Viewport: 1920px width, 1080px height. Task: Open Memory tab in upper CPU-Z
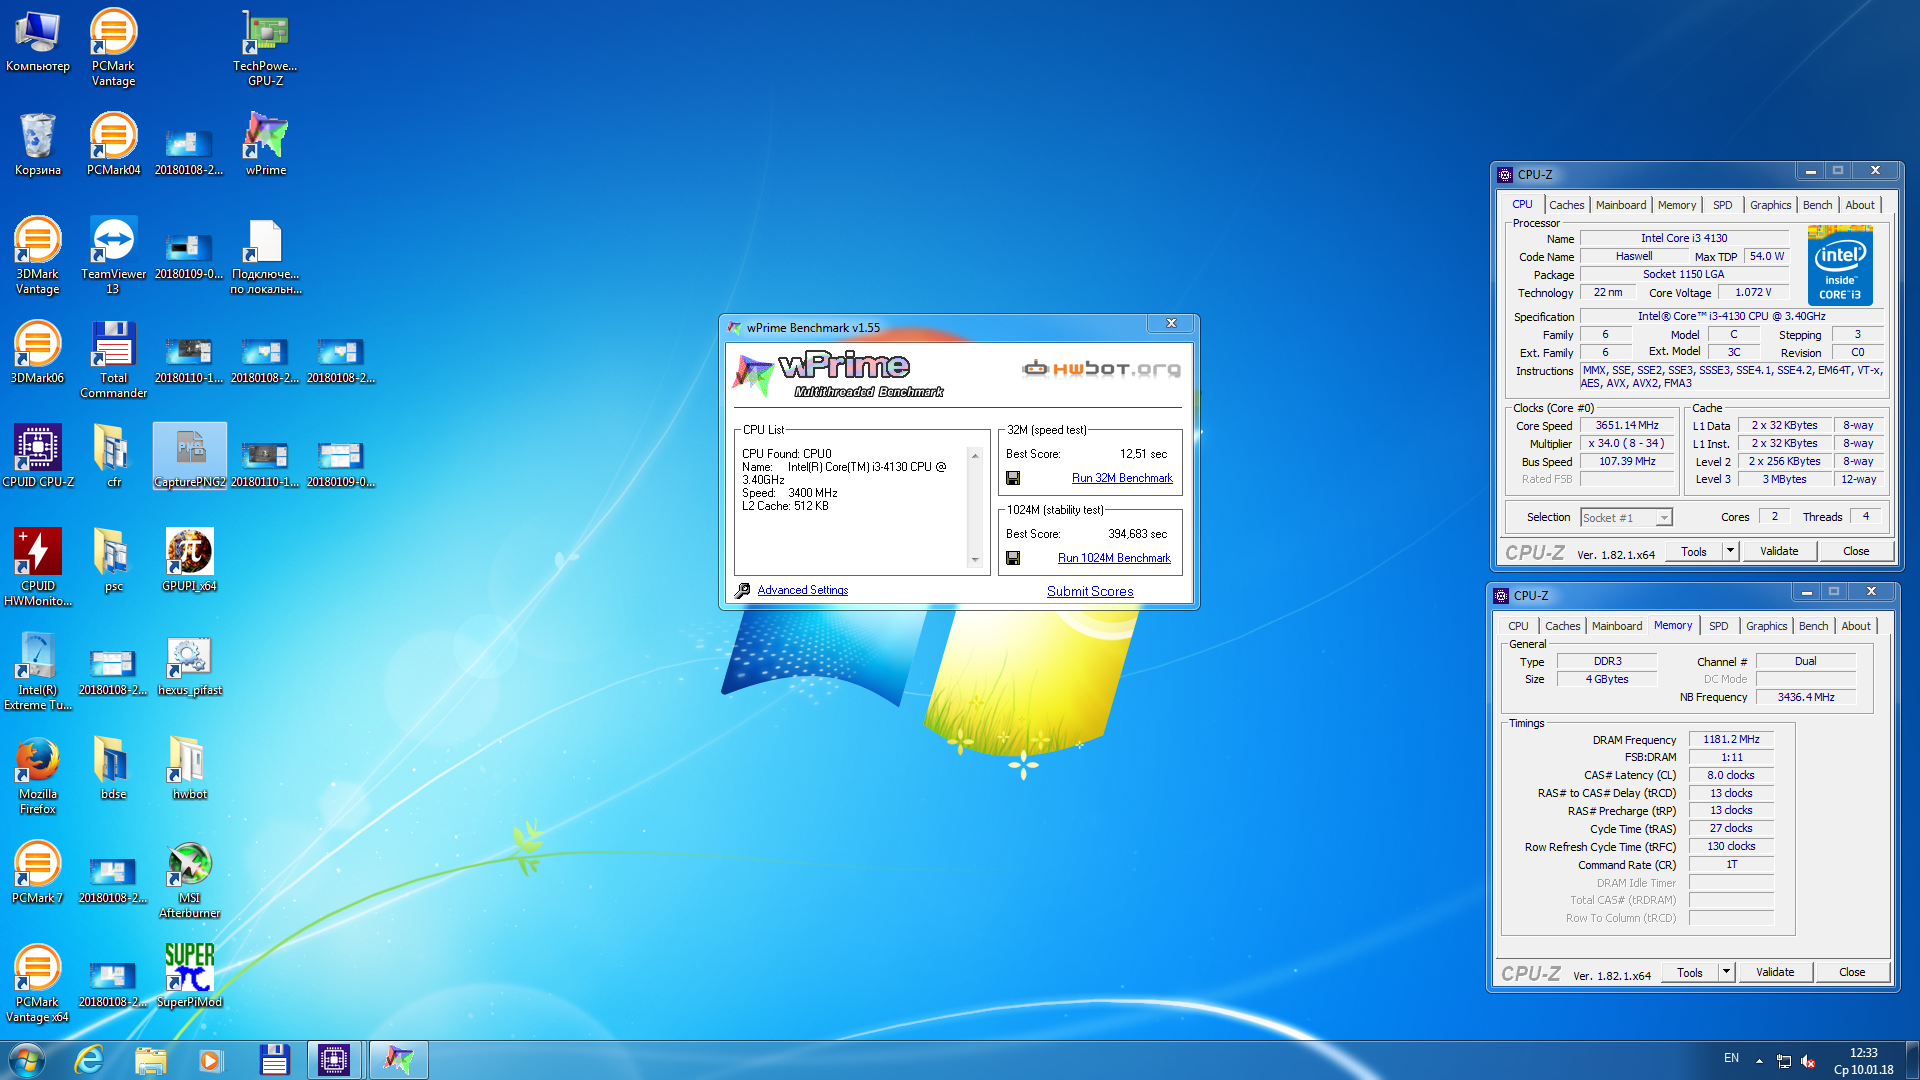tap(1676, 205)
